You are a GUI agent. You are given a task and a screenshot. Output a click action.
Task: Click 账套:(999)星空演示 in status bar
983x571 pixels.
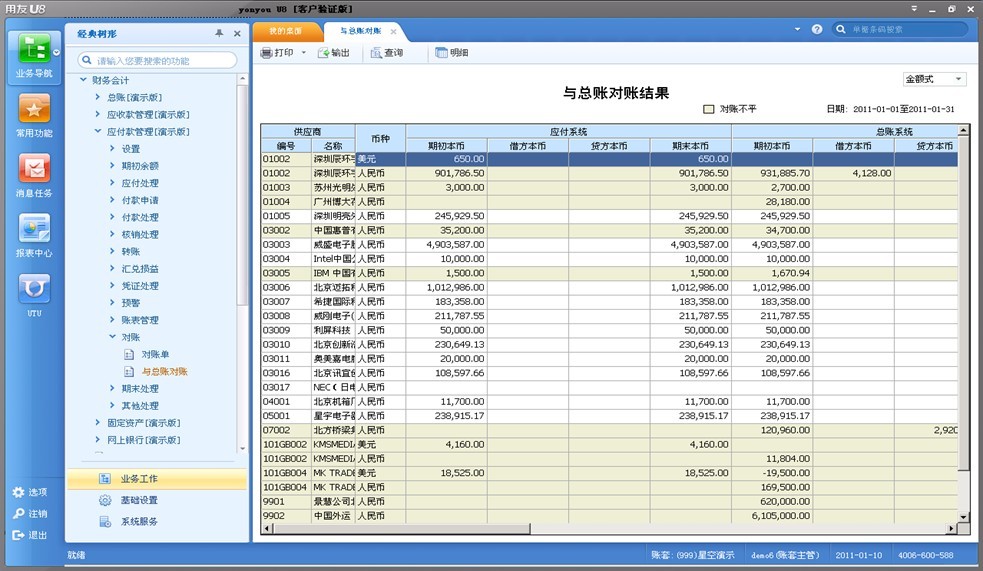coord(693,555)
